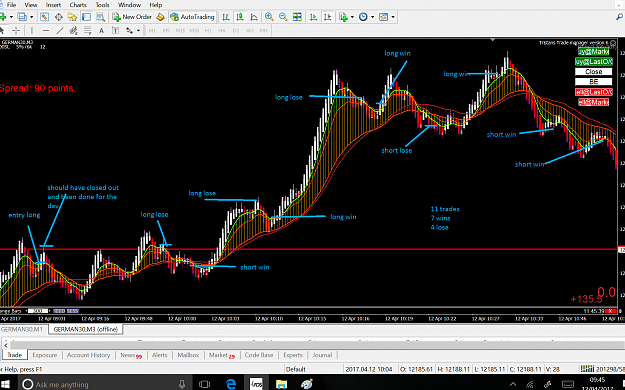Expand the new chart dropdown arrow
The image size is (625, 390).
tap(11, 17)
